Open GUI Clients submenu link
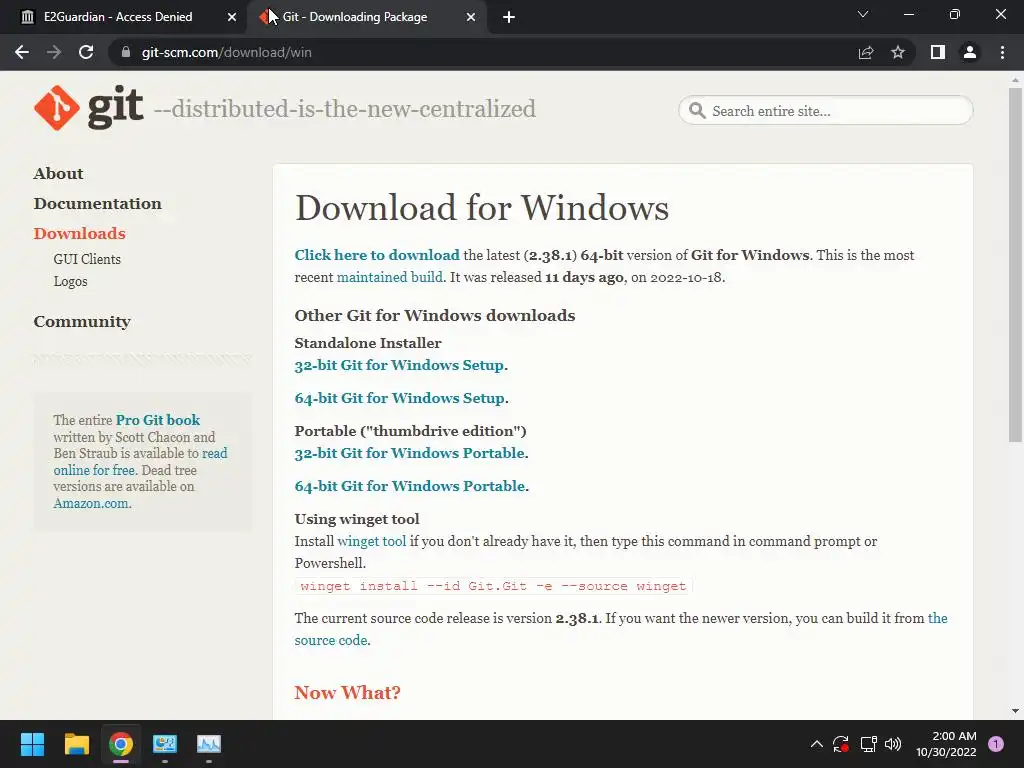 tap(87, 259)
